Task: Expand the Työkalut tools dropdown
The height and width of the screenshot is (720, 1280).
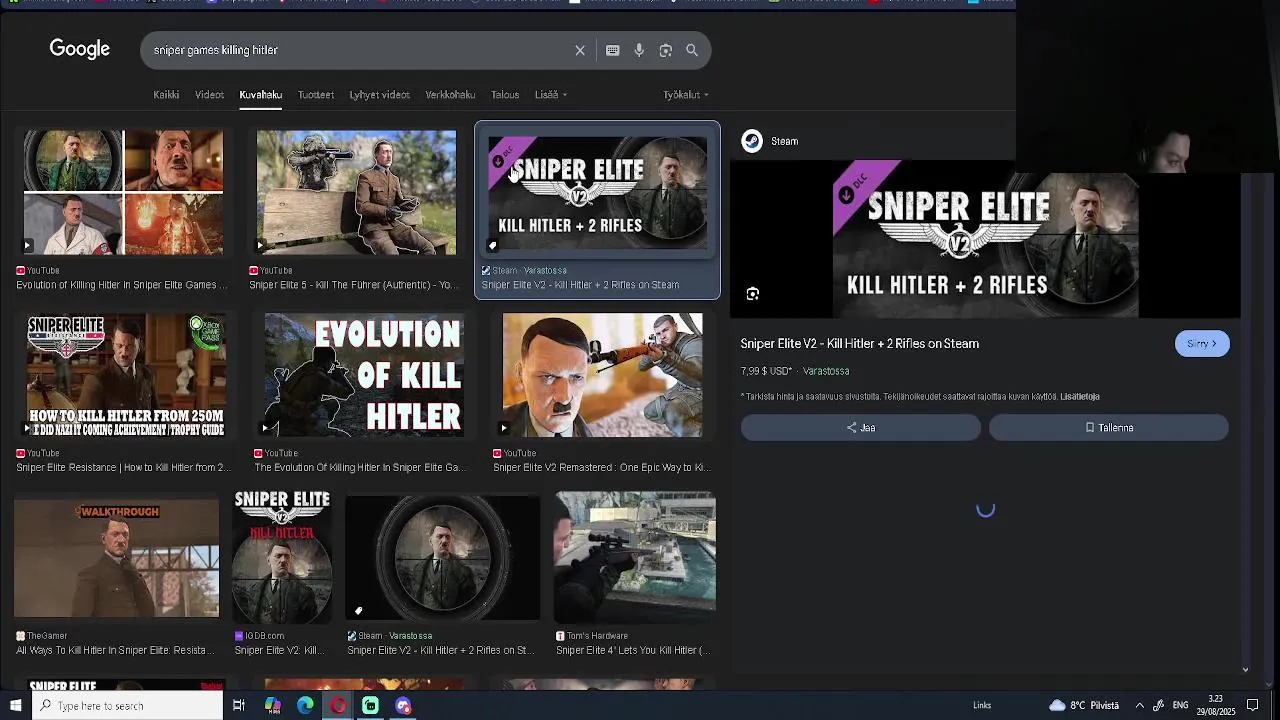Action: click(686, 95)
